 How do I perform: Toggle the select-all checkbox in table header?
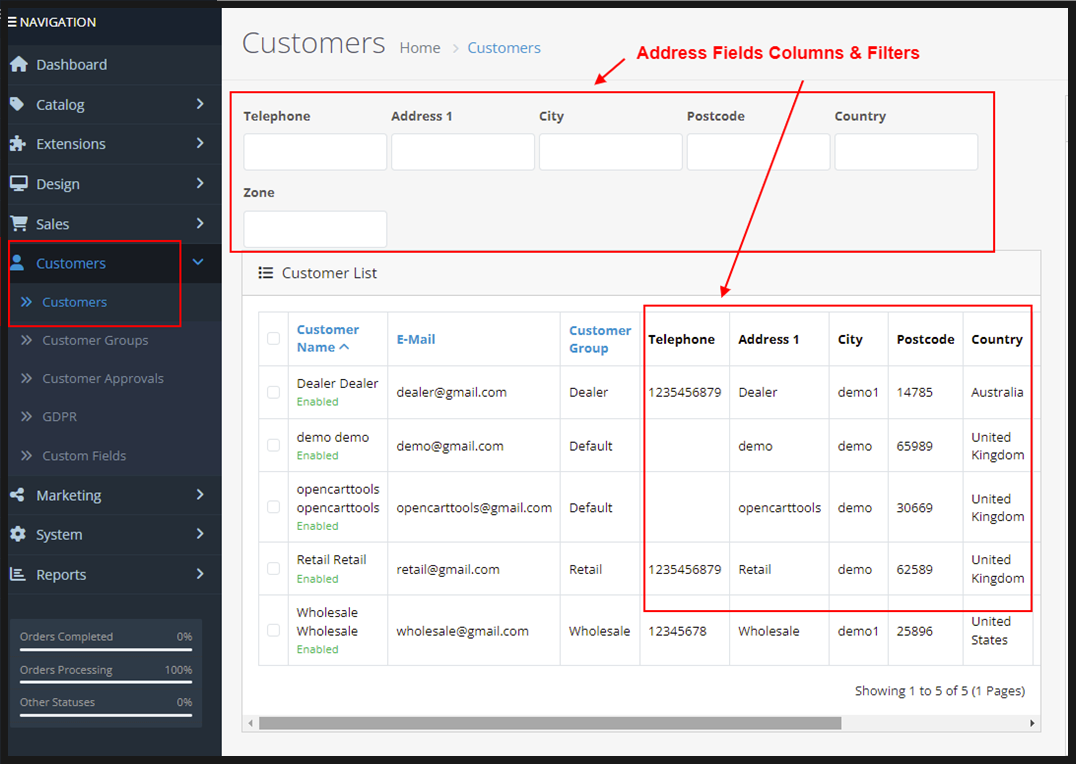pos(274,339)
